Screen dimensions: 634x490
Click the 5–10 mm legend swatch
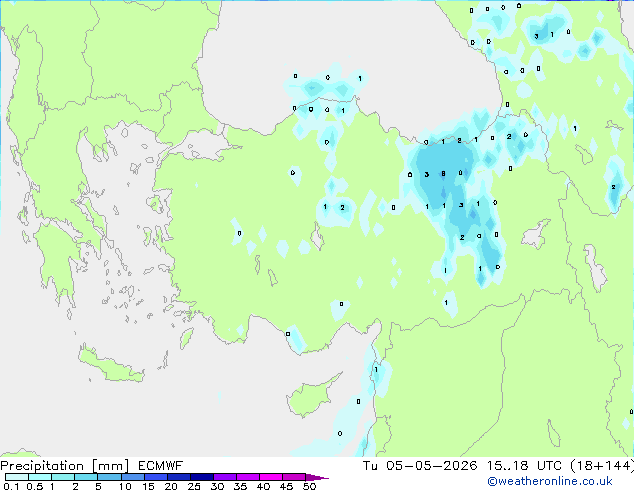click(109, 477)
